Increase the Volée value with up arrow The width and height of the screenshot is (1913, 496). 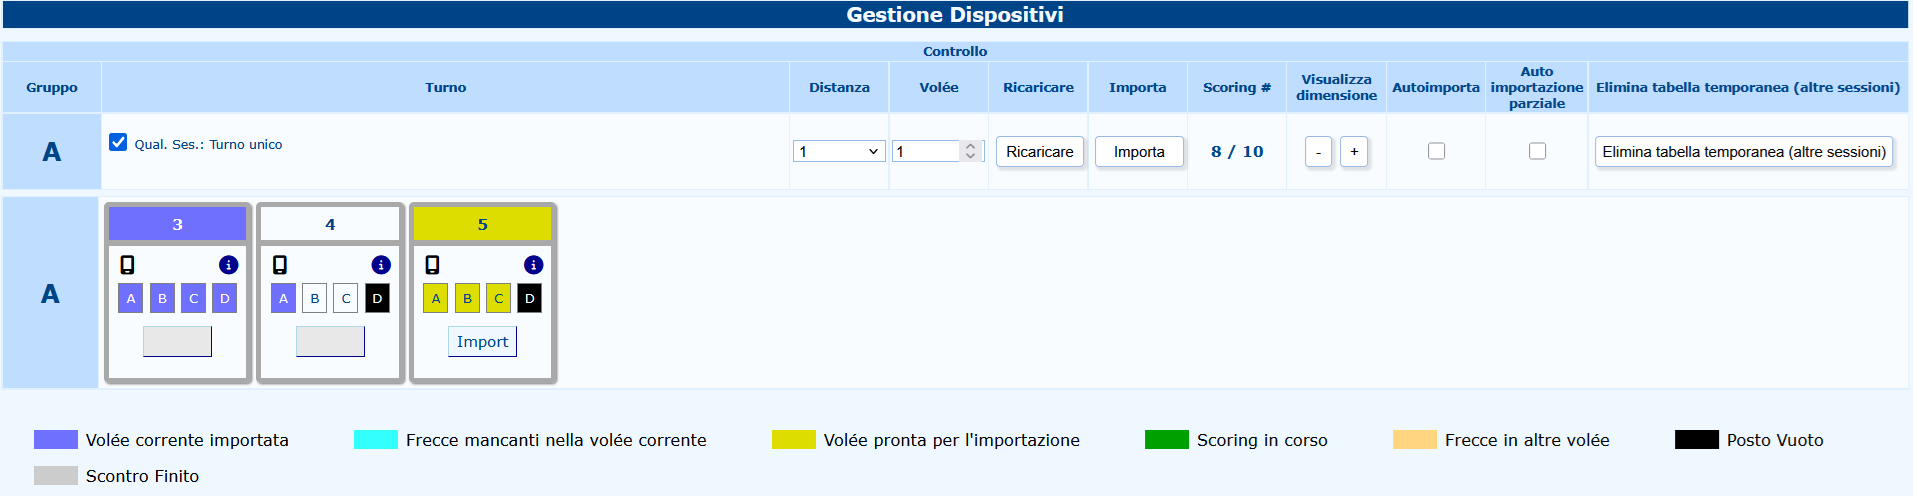[x=970, y=146]
